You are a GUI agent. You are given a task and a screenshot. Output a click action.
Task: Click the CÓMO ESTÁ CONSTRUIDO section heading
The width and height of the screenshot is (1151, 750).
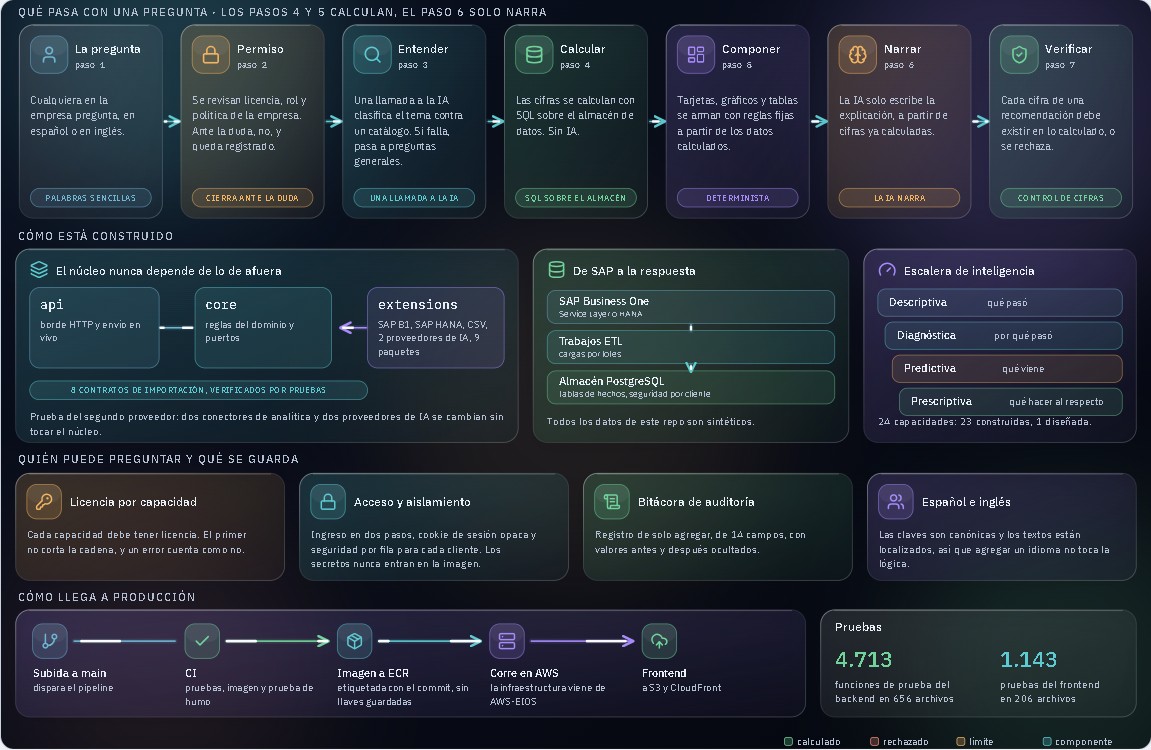tap(96, 236)
